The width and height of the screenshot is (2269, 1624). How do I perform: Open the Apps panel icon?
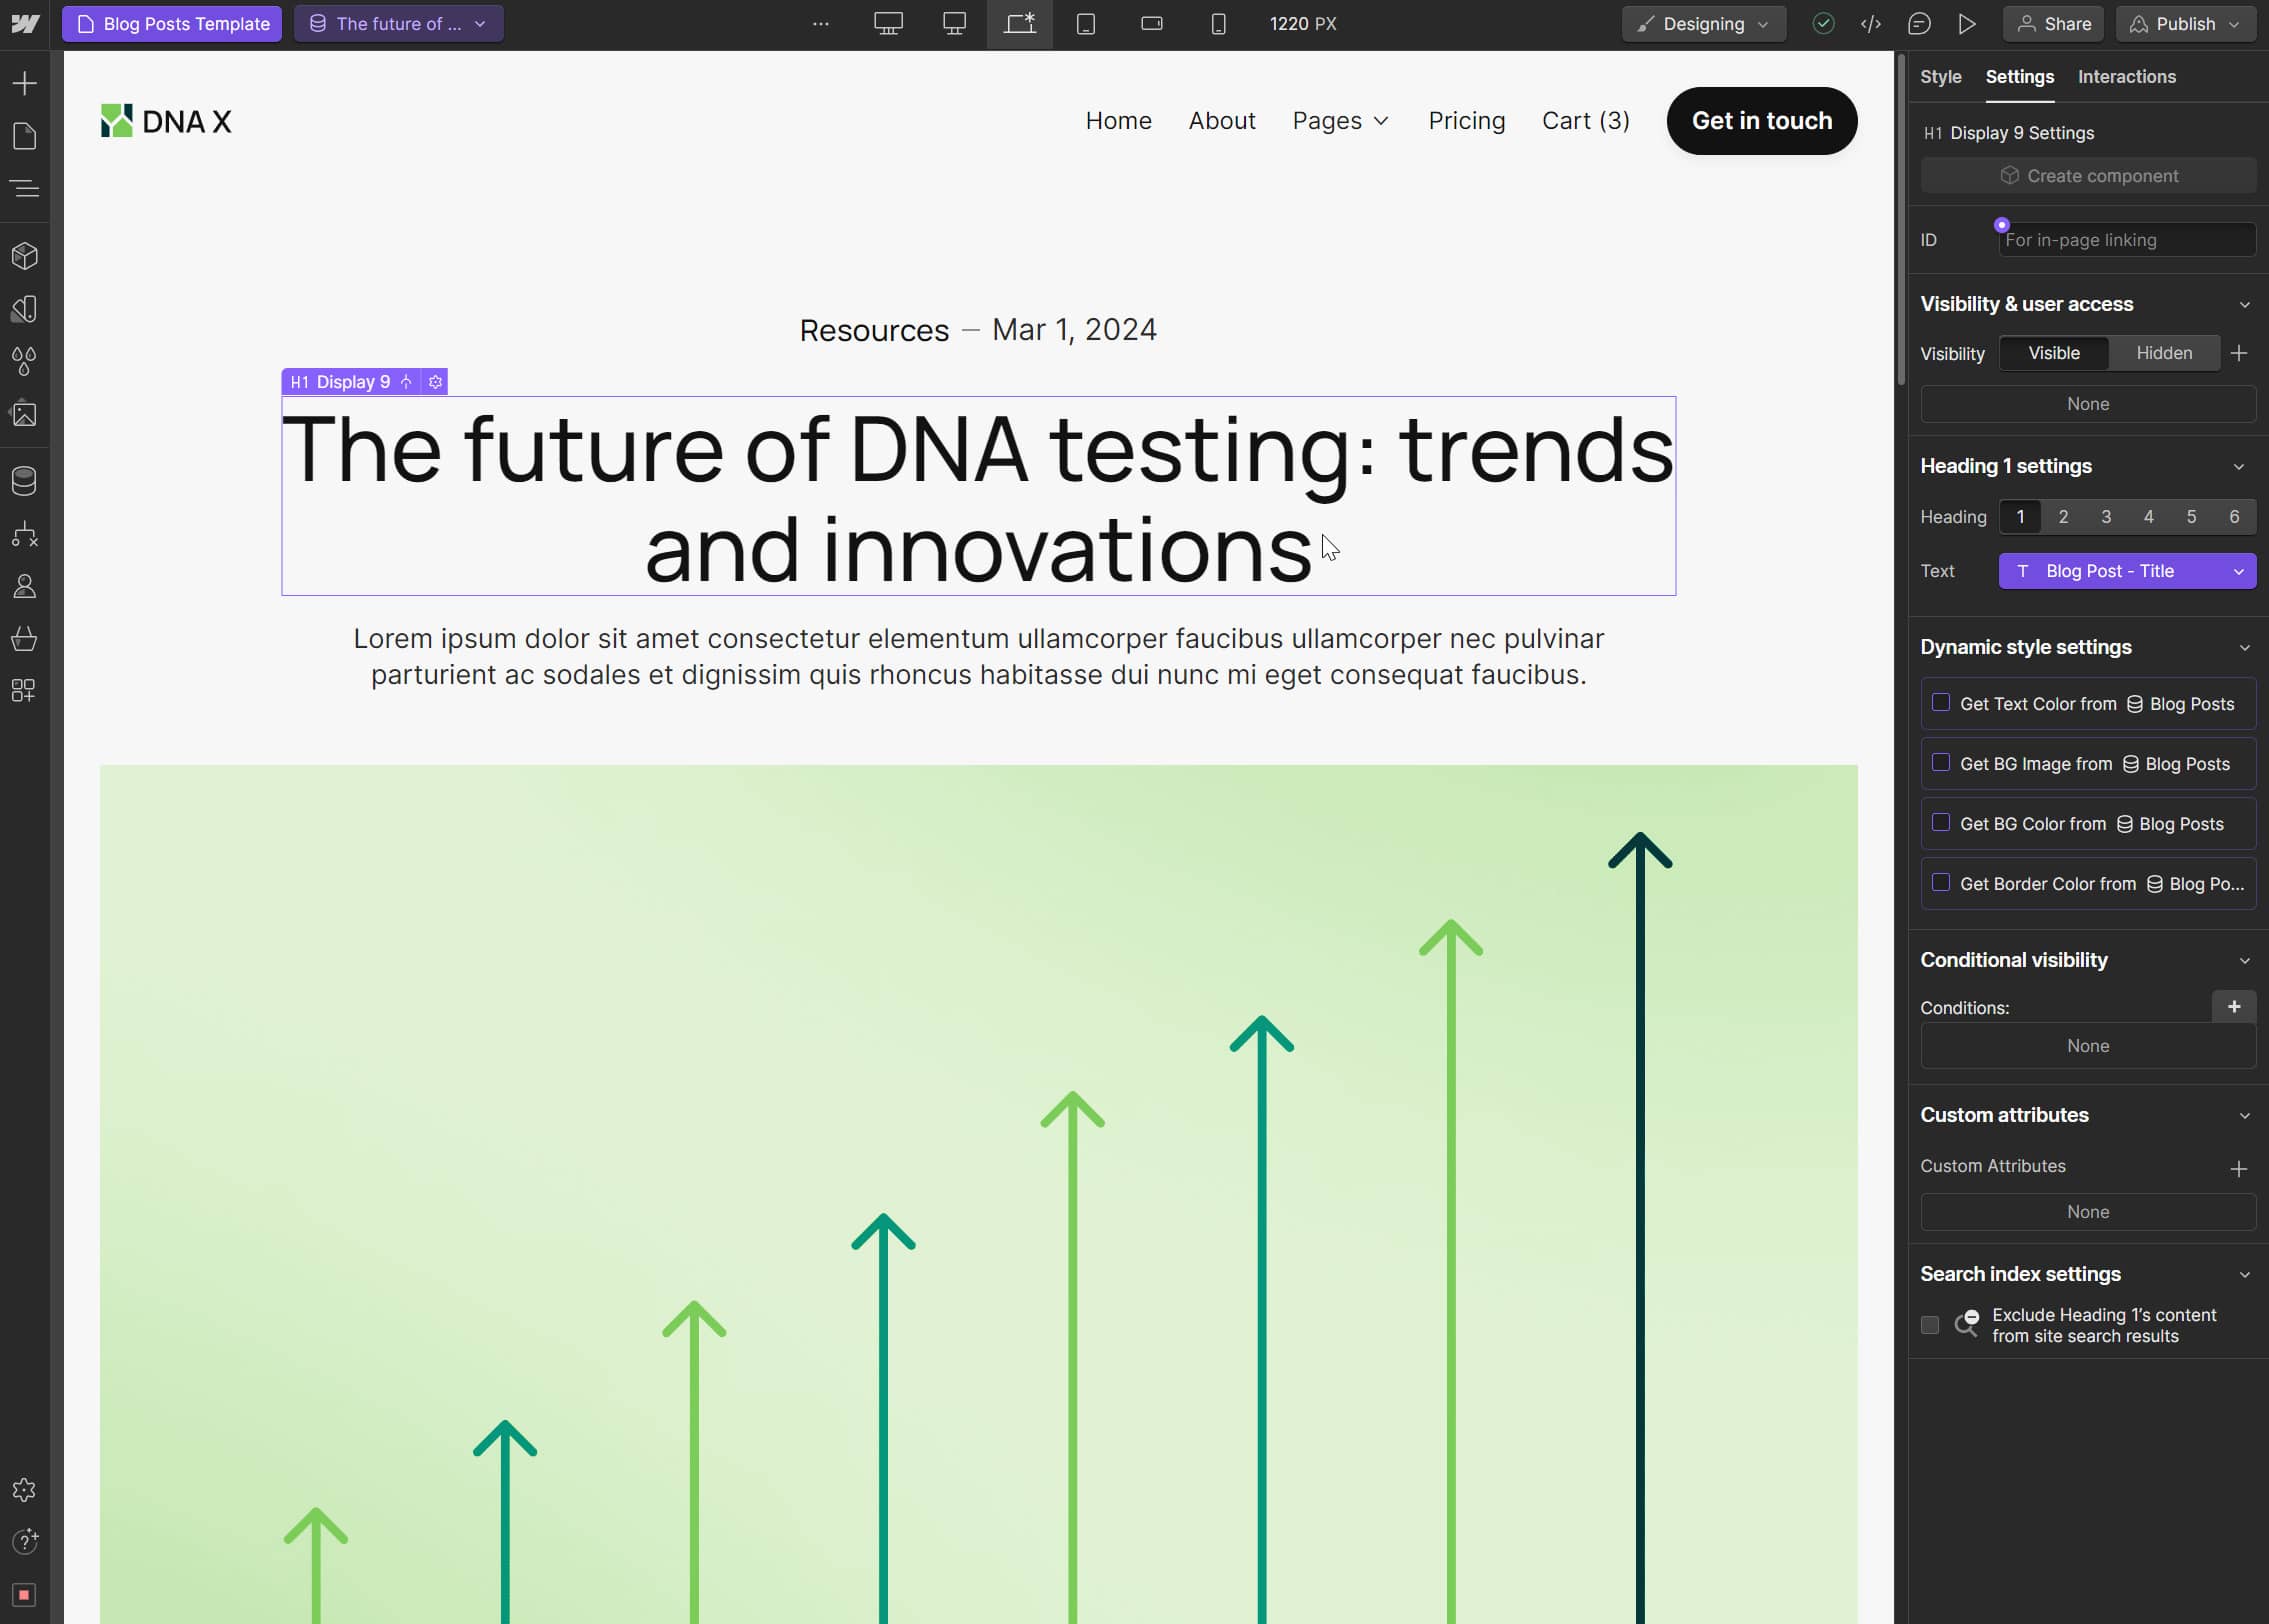25,690
